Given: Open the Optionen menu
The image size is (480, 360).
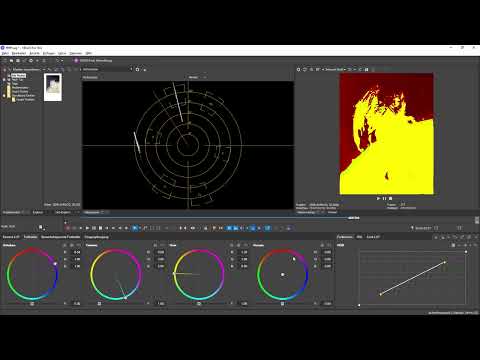Looking at the screenshot, I should (76, 53).
